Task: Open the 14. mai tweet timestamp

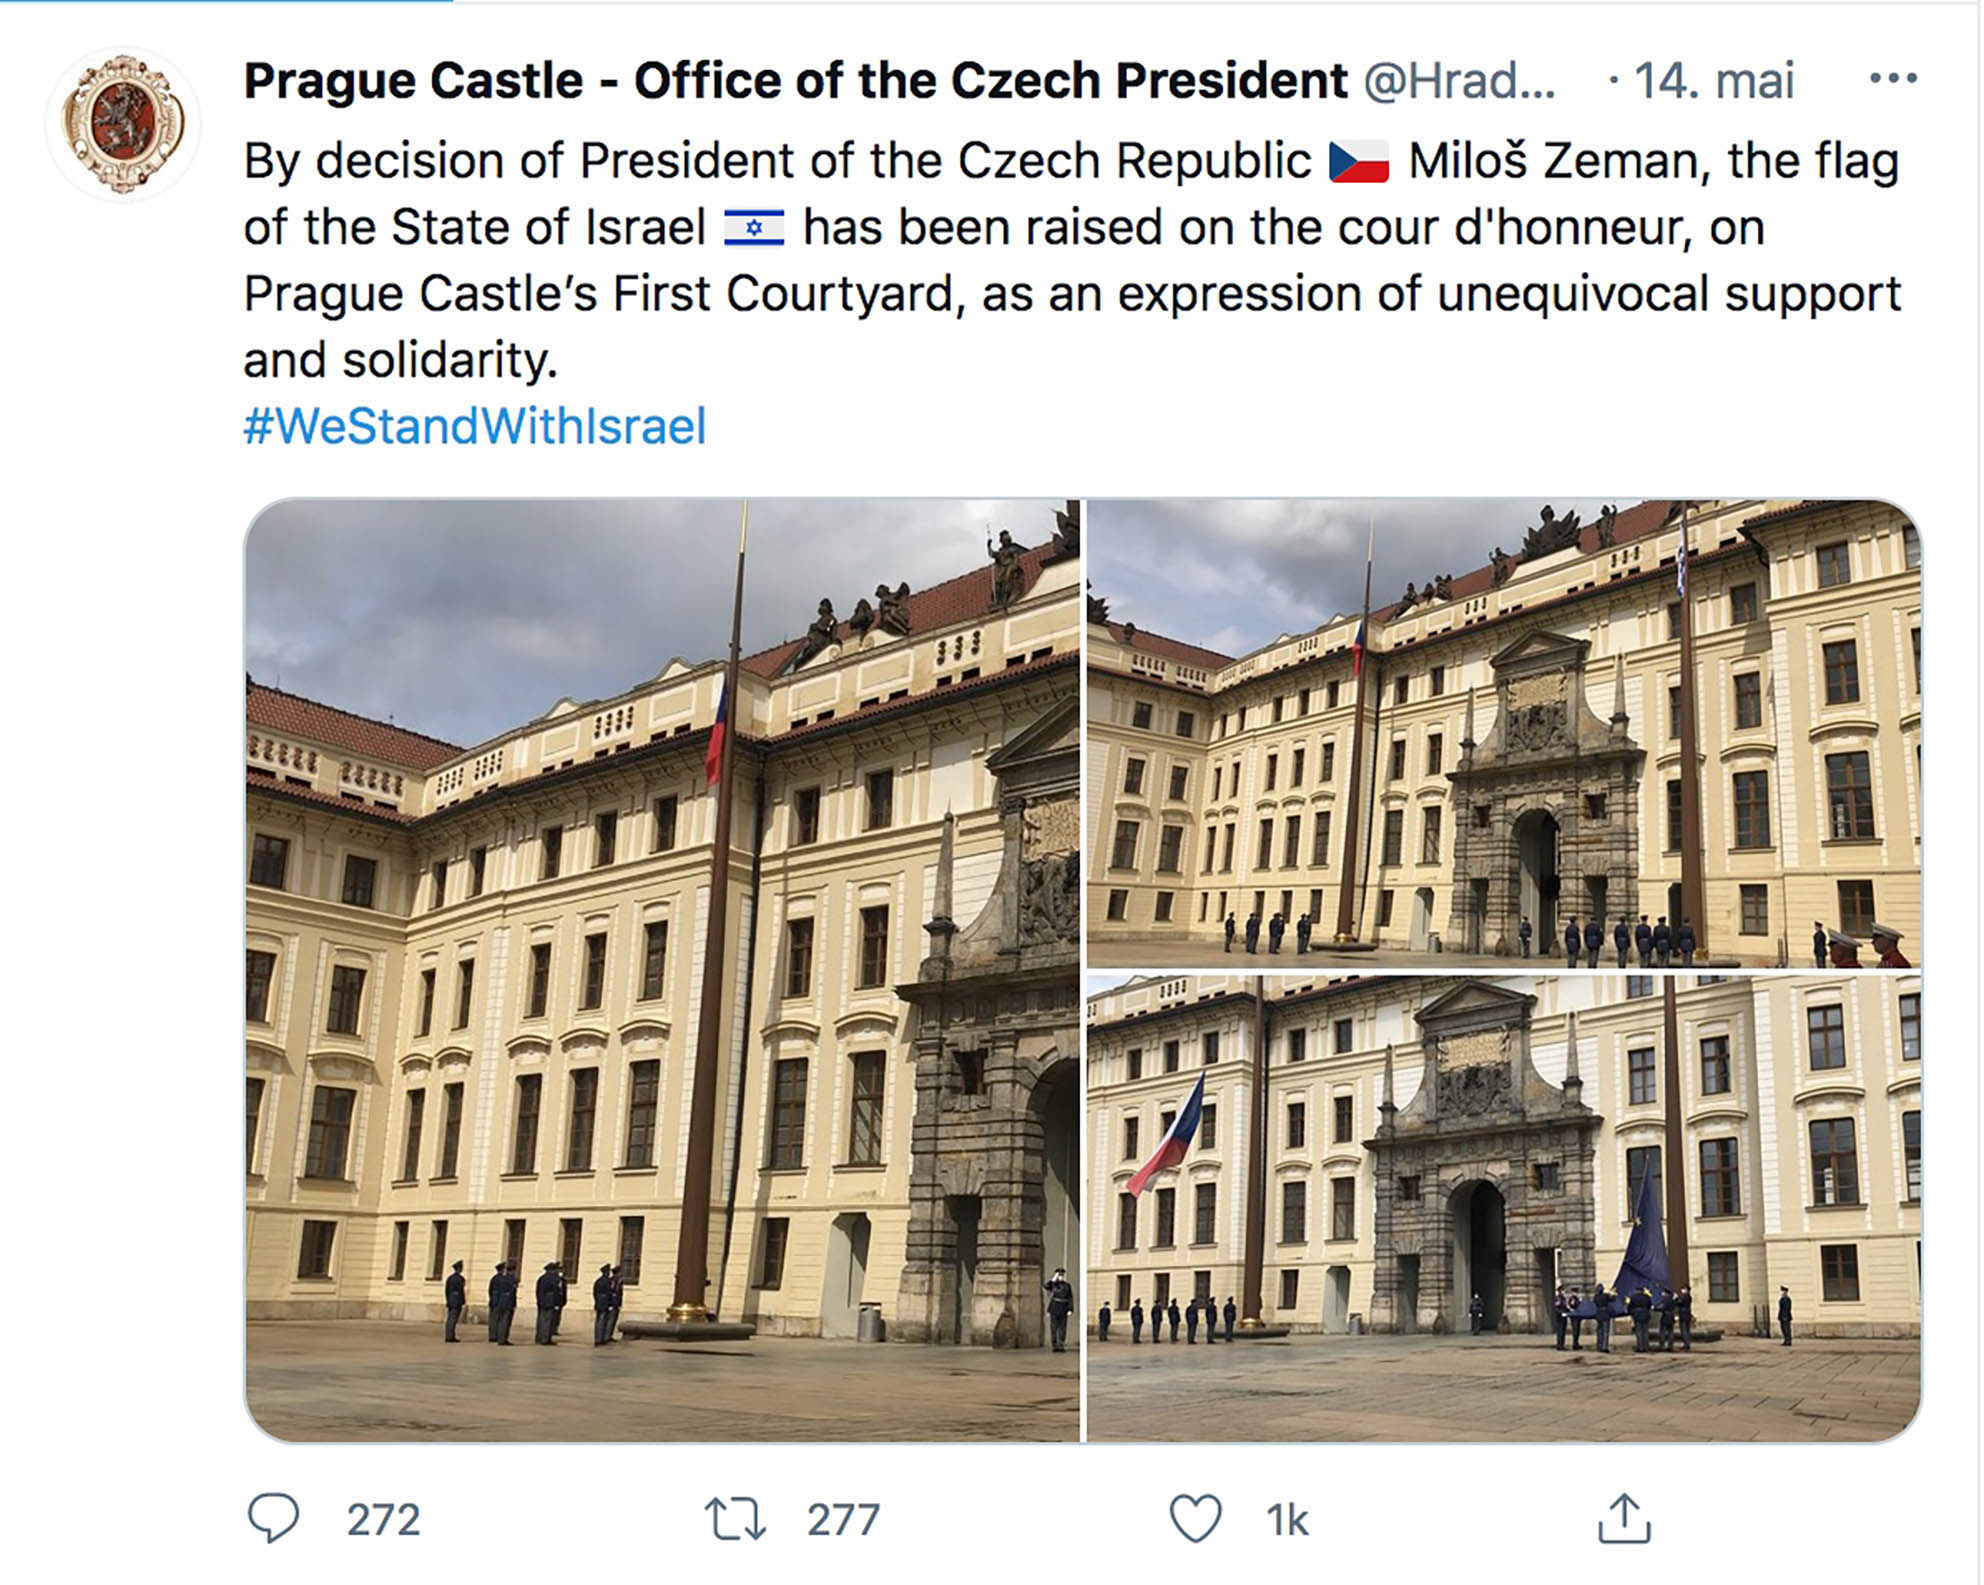Action: click(1714, 80)
